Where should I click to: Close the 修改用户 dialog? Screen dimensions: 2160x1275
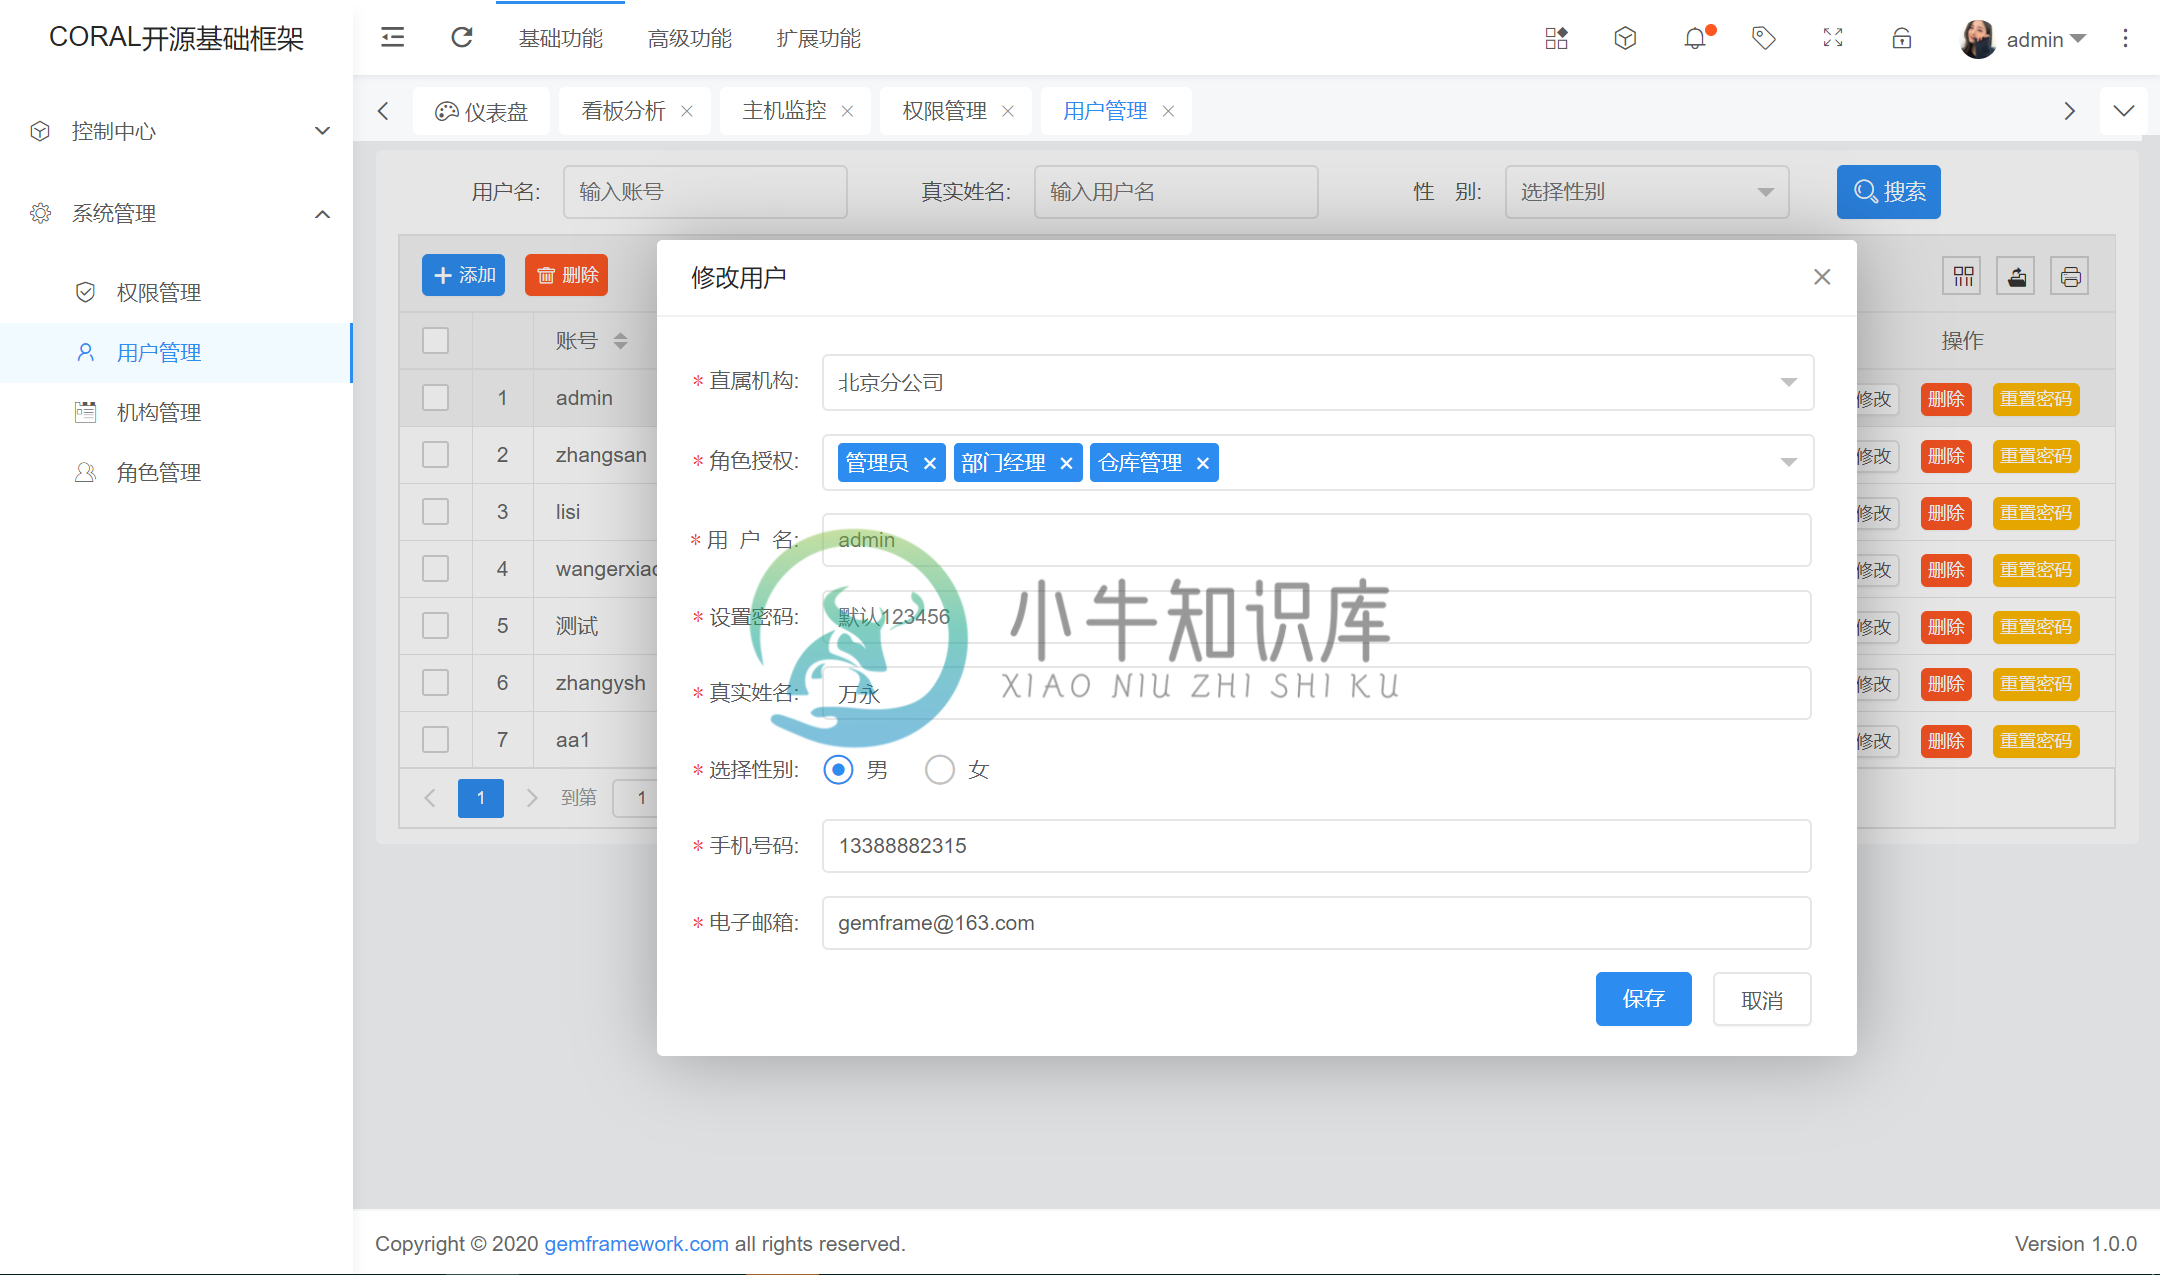[x=1822, y=277]
